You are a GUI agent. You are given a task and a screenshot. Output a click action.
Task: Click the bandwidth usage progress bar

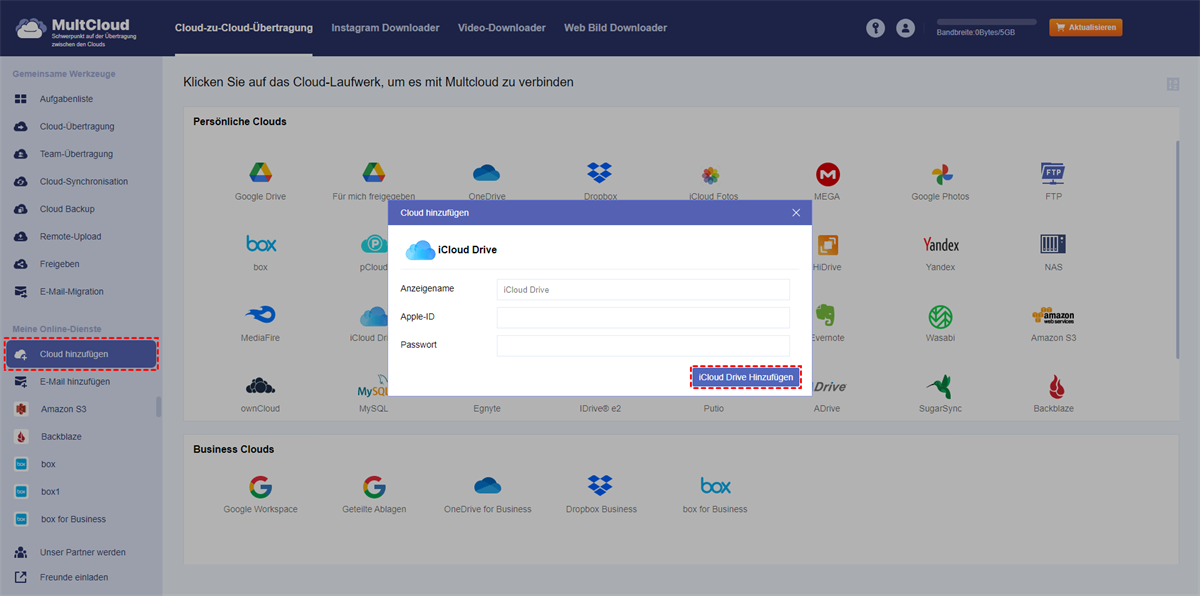(986, 21)
